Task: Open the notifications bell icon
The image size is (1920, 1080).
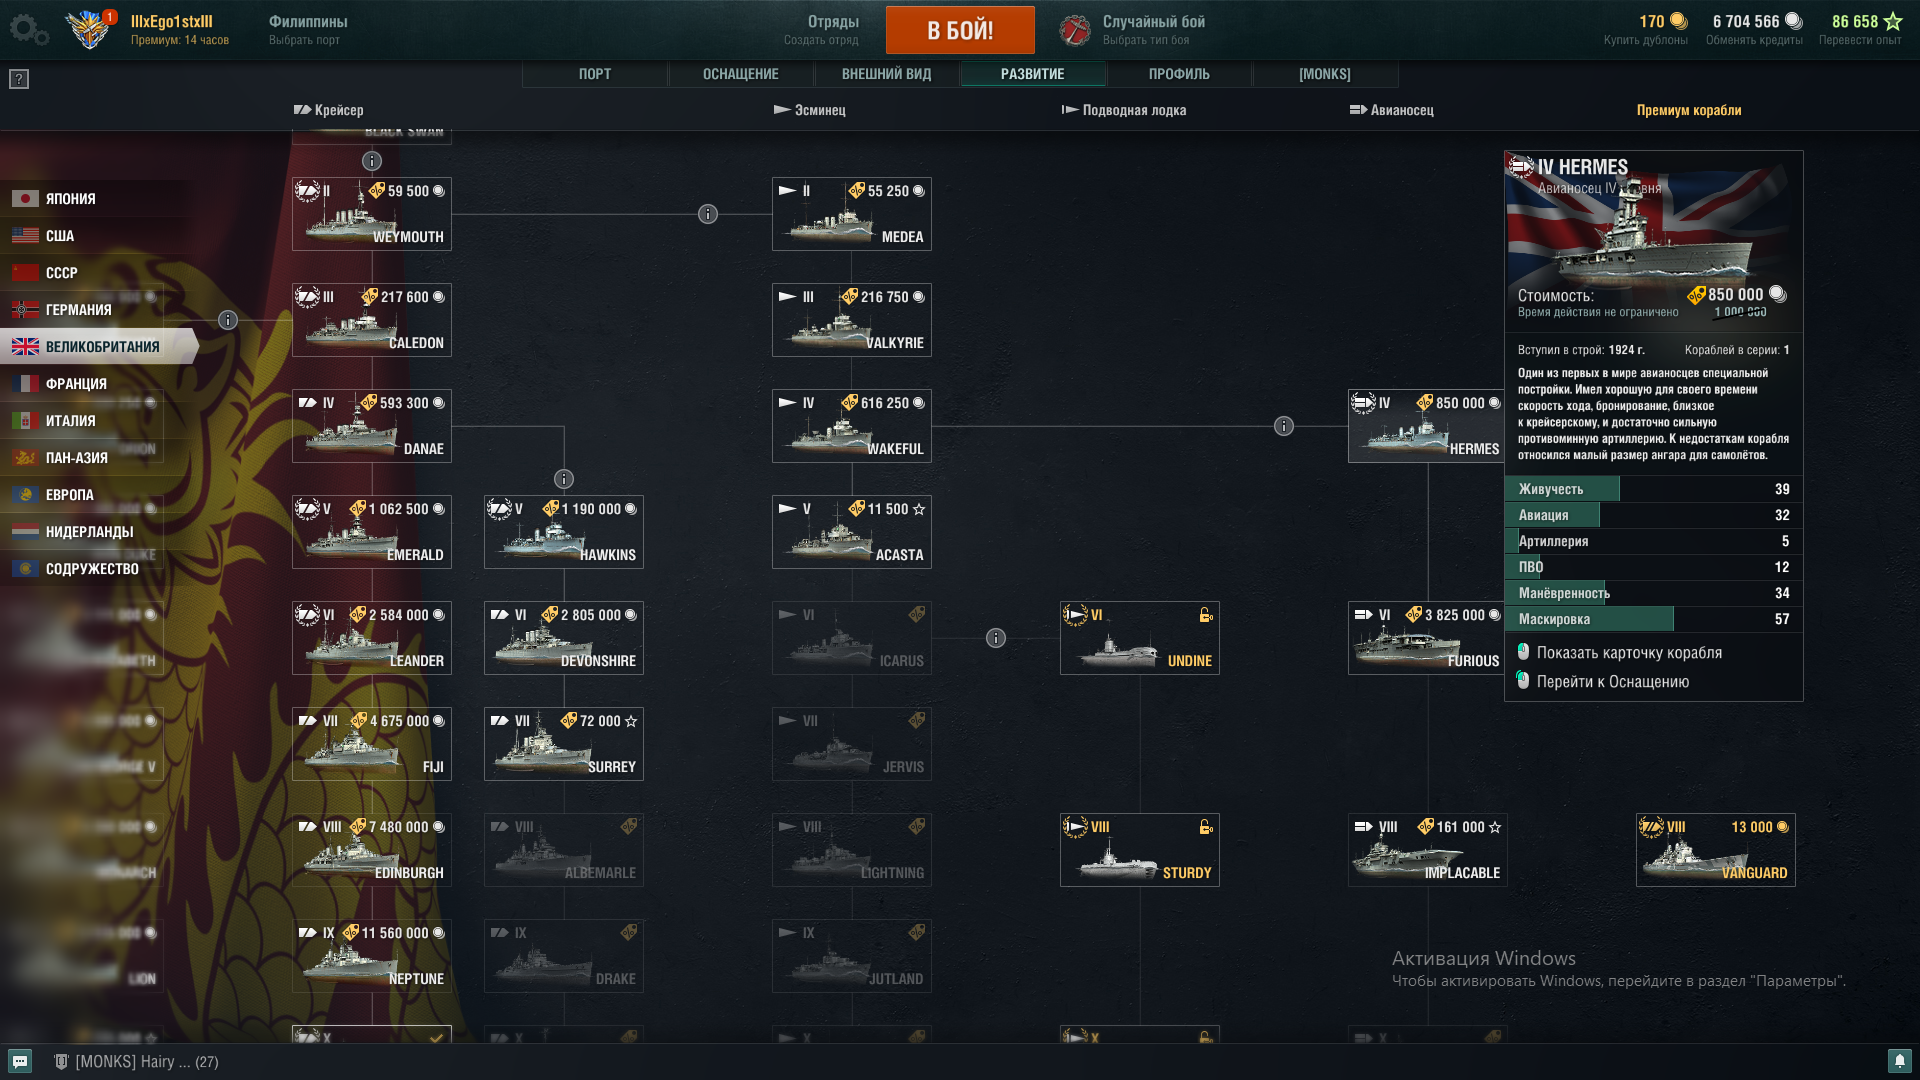Action: [1899, 1061]
